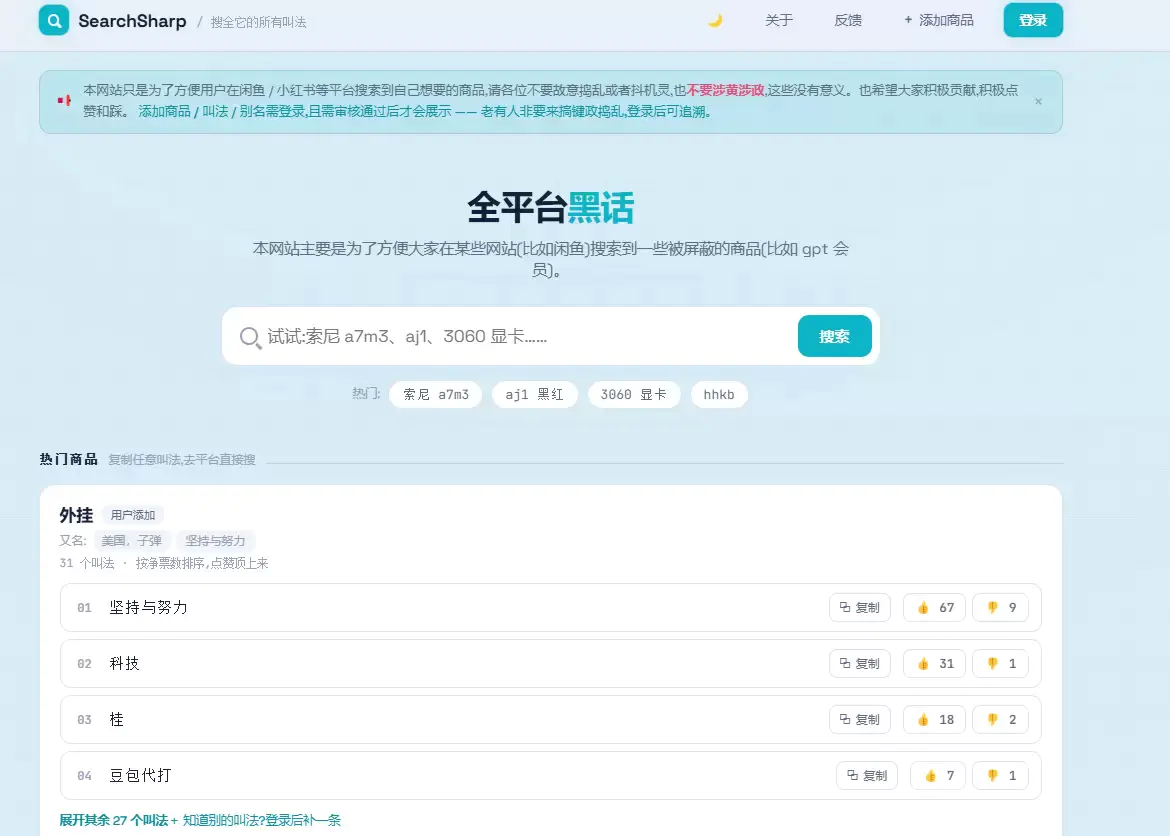1170x836 pixels.
Task: Dismiss the notice banner with the × icon
Action: (1038, 102)
